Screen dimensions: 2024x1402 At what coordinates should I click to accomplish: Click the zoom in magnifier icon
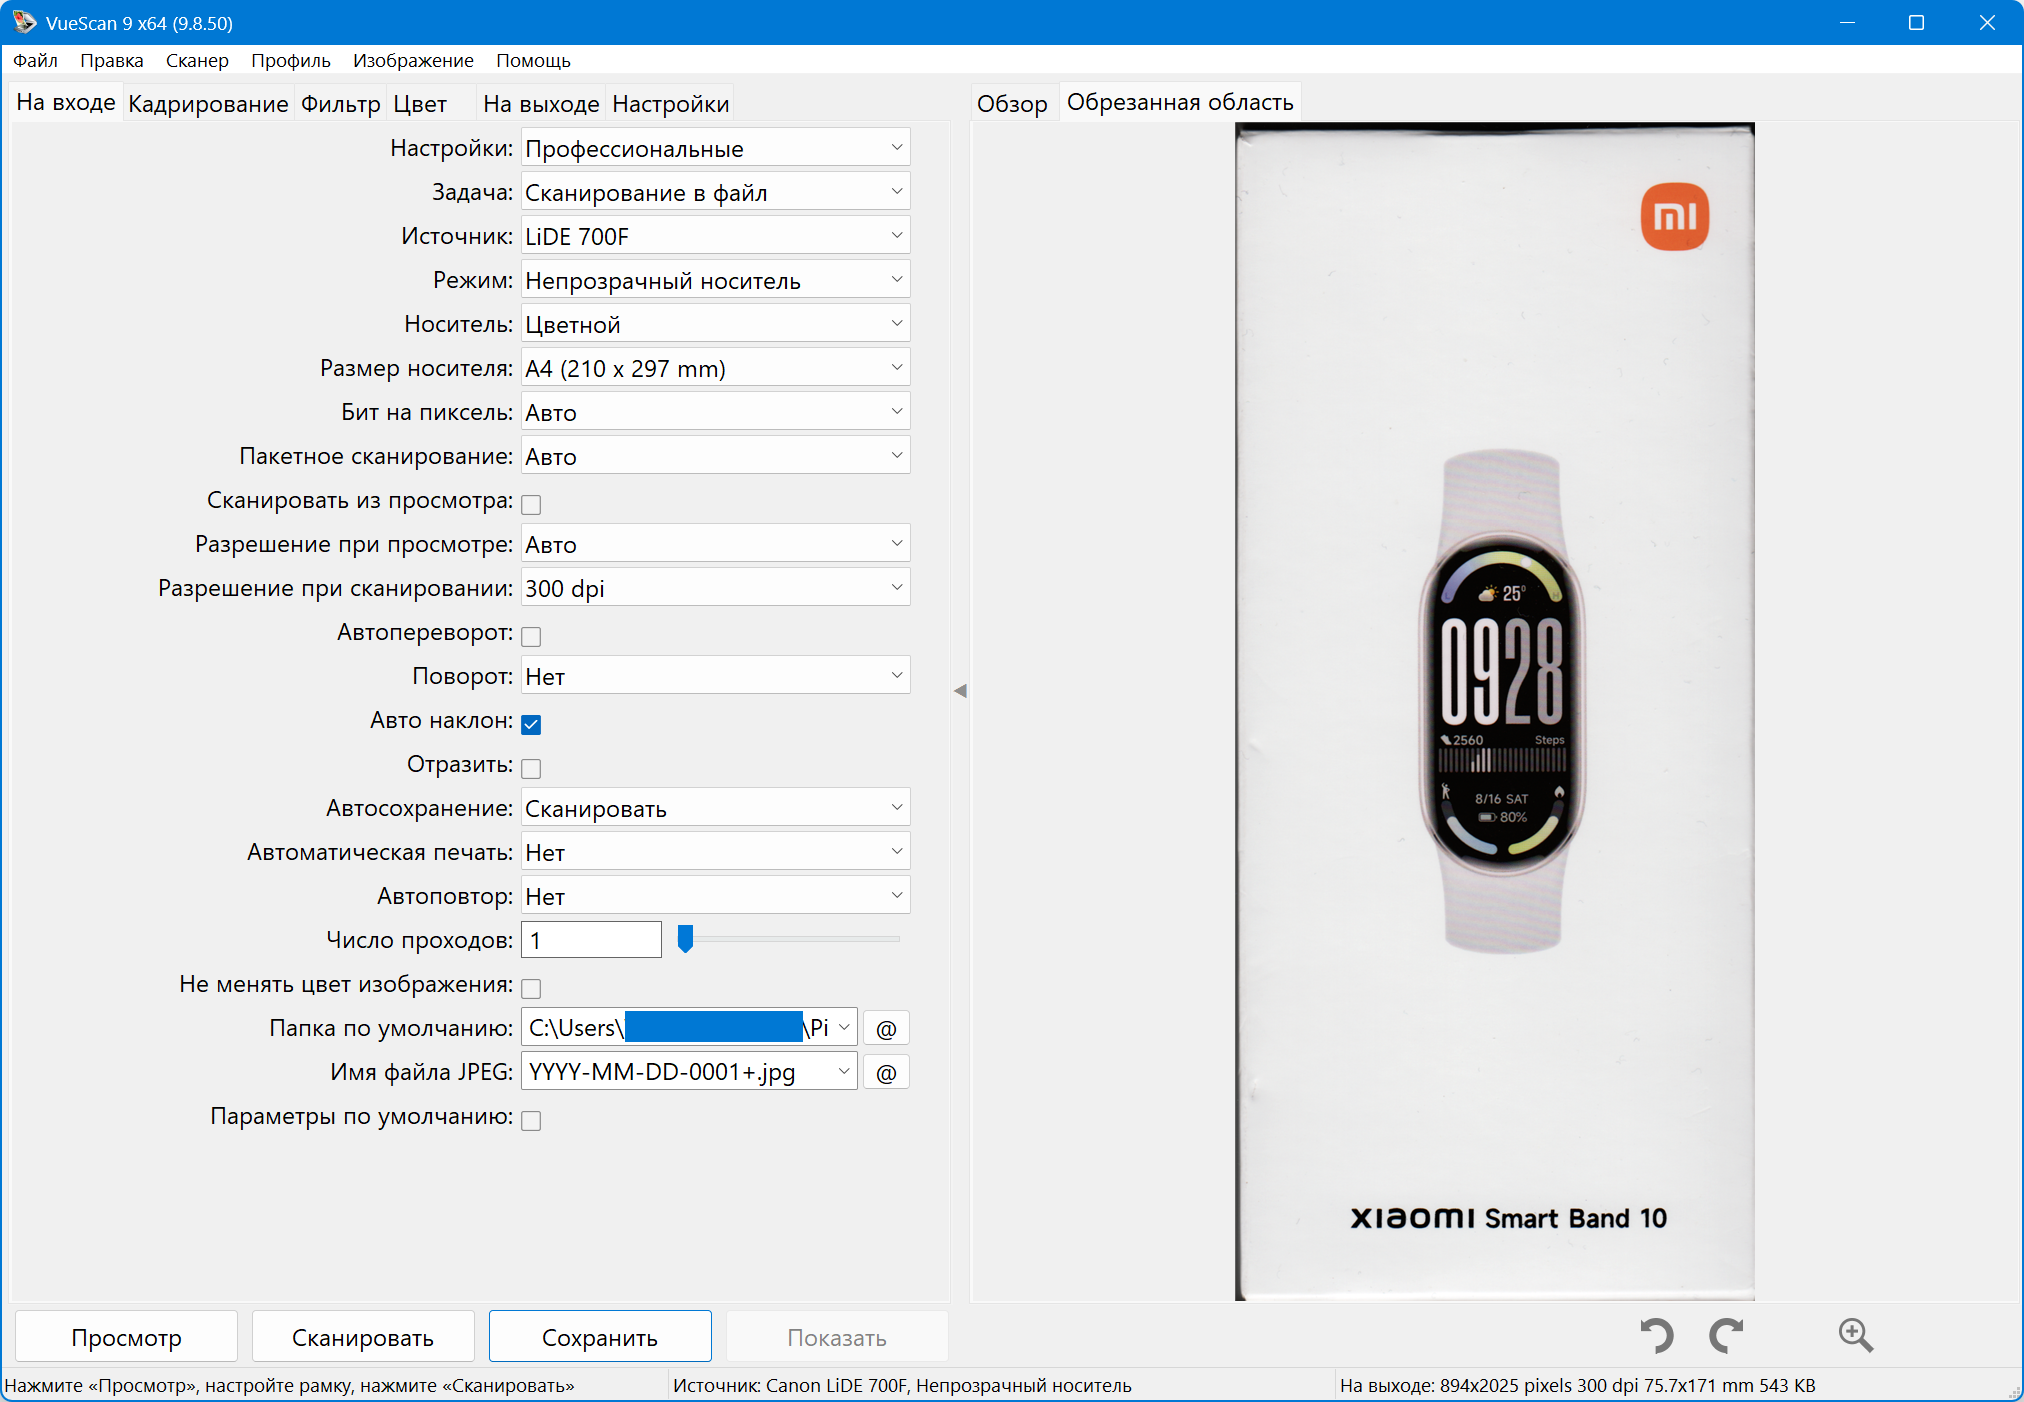1855,1335
